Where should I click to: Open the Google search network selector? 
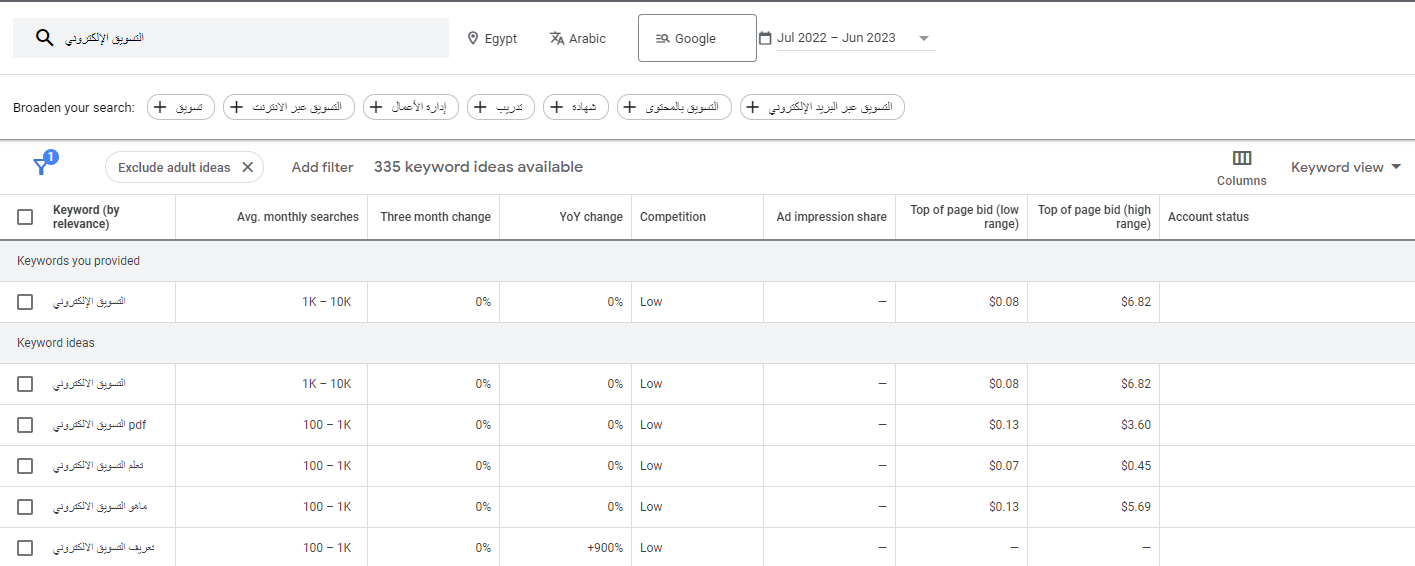696,38
